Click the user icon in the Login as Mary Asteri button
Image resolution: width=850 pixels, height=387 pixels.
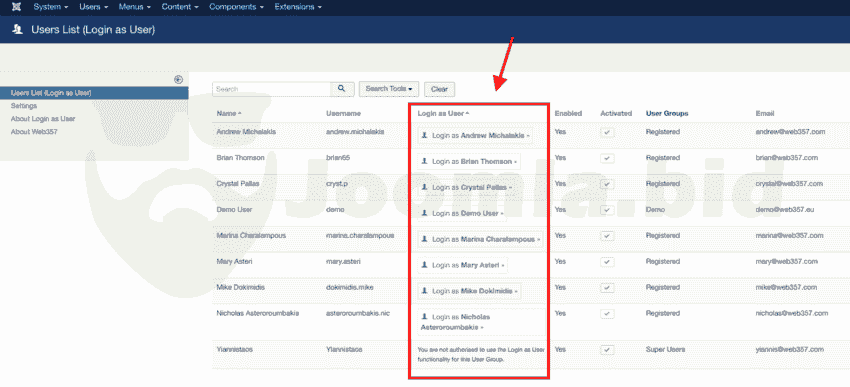coord(425,265)
